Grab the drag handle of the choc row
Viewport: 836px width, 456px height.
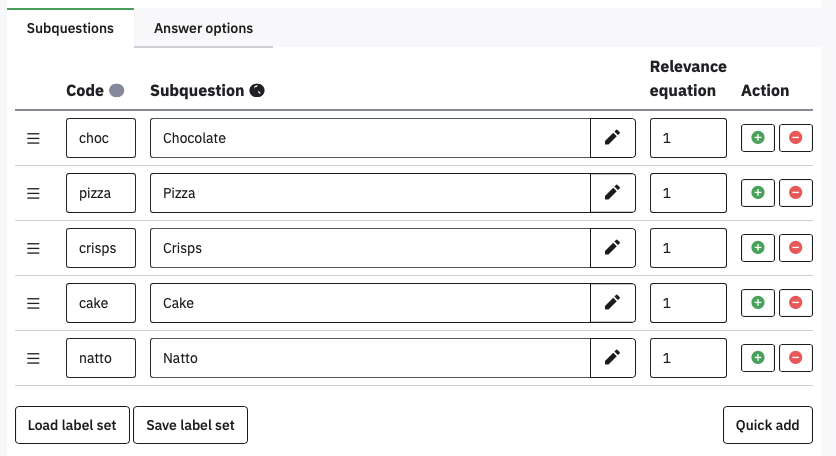click(x=33, y=138)
